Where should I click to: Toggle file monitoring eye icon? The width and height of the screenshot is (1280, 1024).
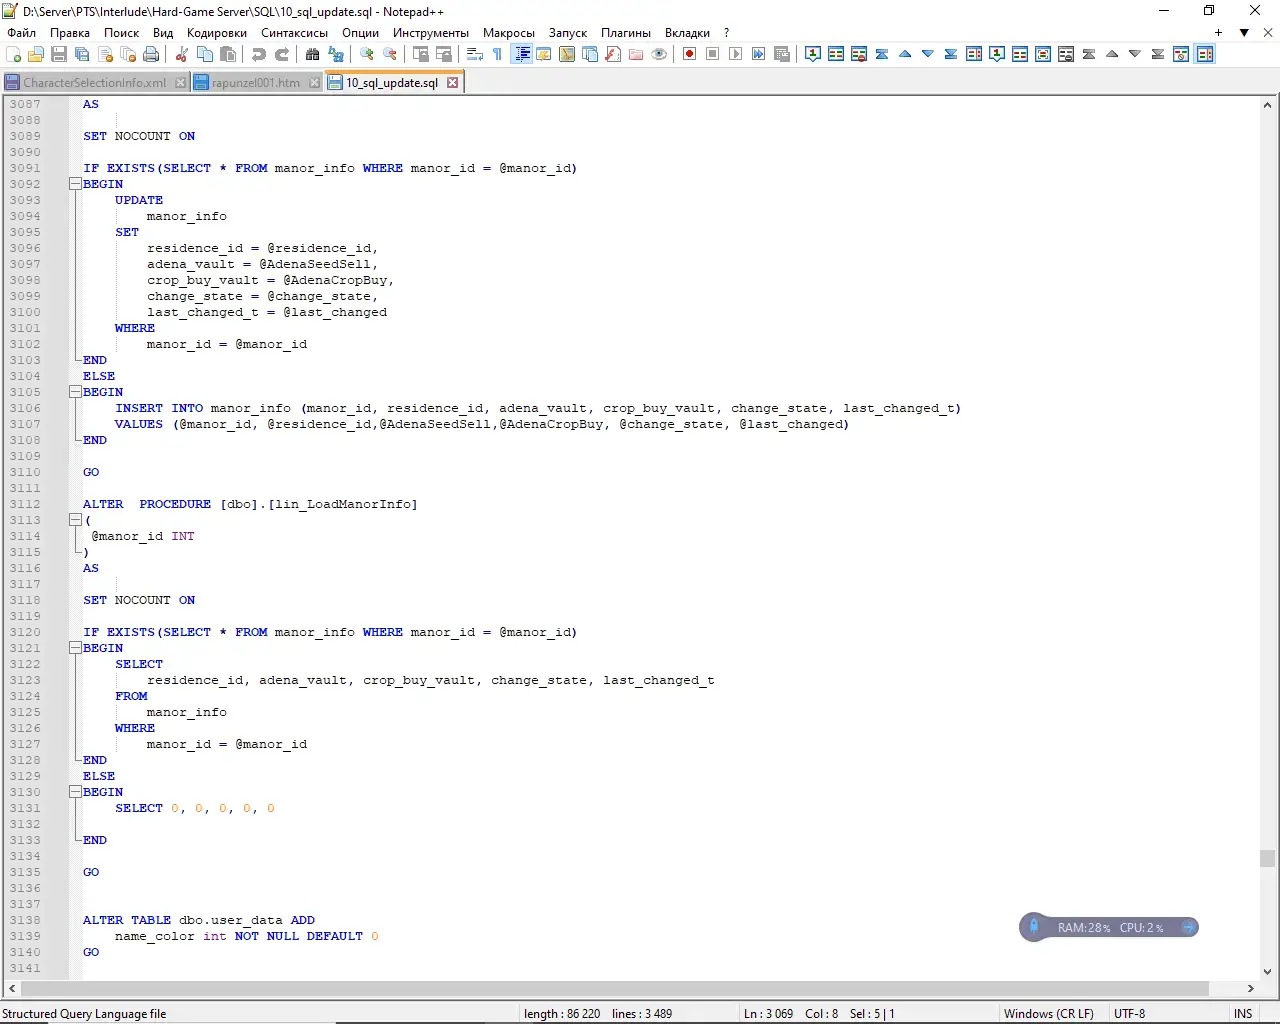pyautogui.click(x=659, y=54)
